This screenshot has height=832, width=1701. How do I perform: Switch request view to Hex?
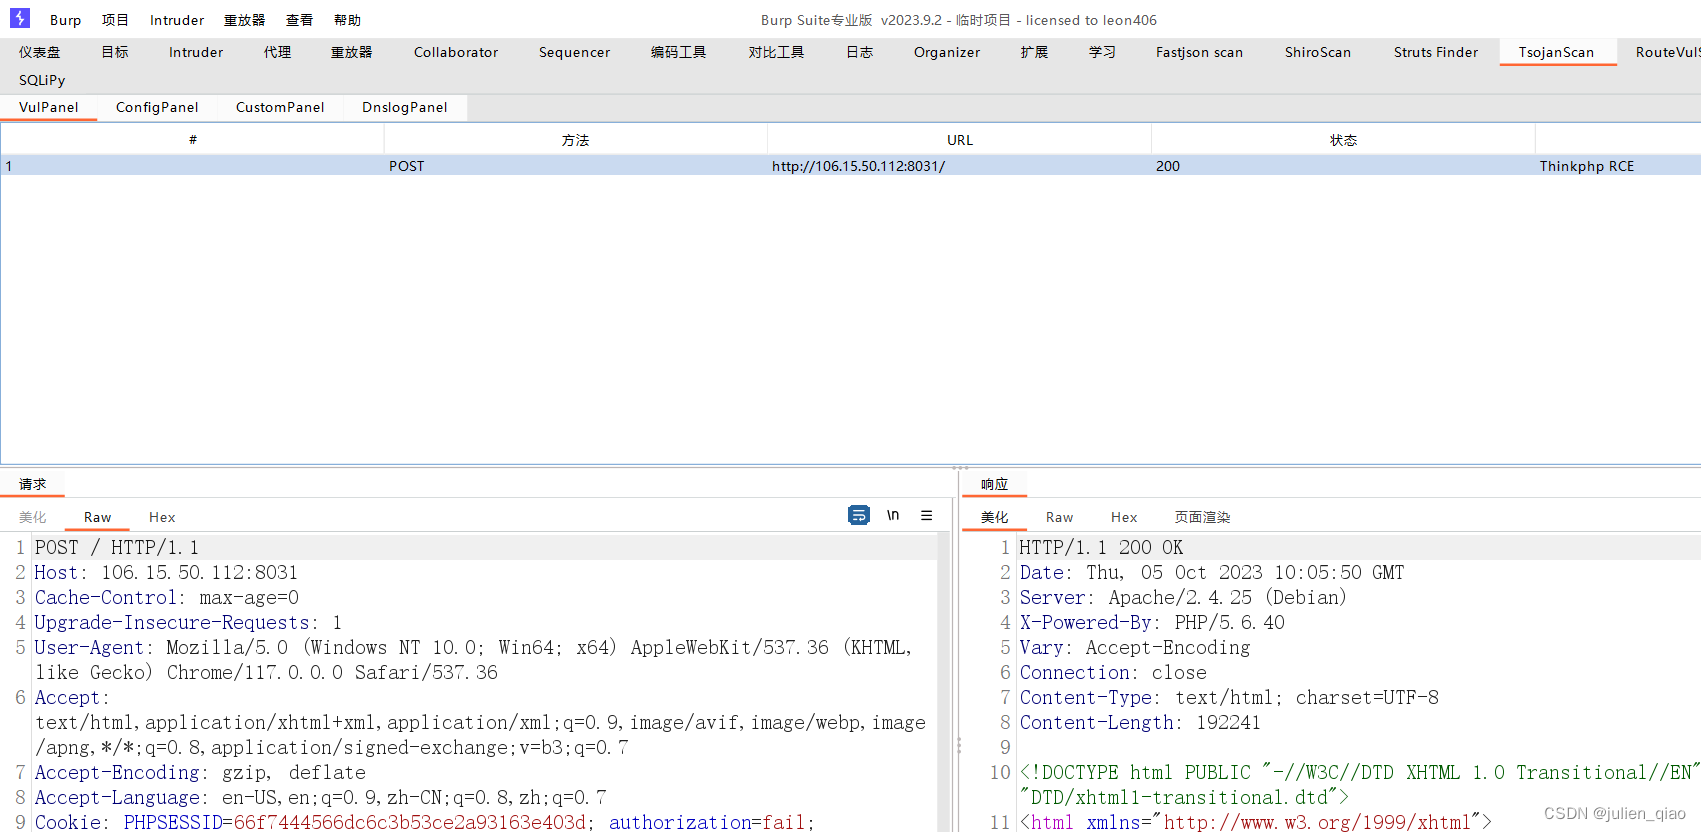(162, 517)
